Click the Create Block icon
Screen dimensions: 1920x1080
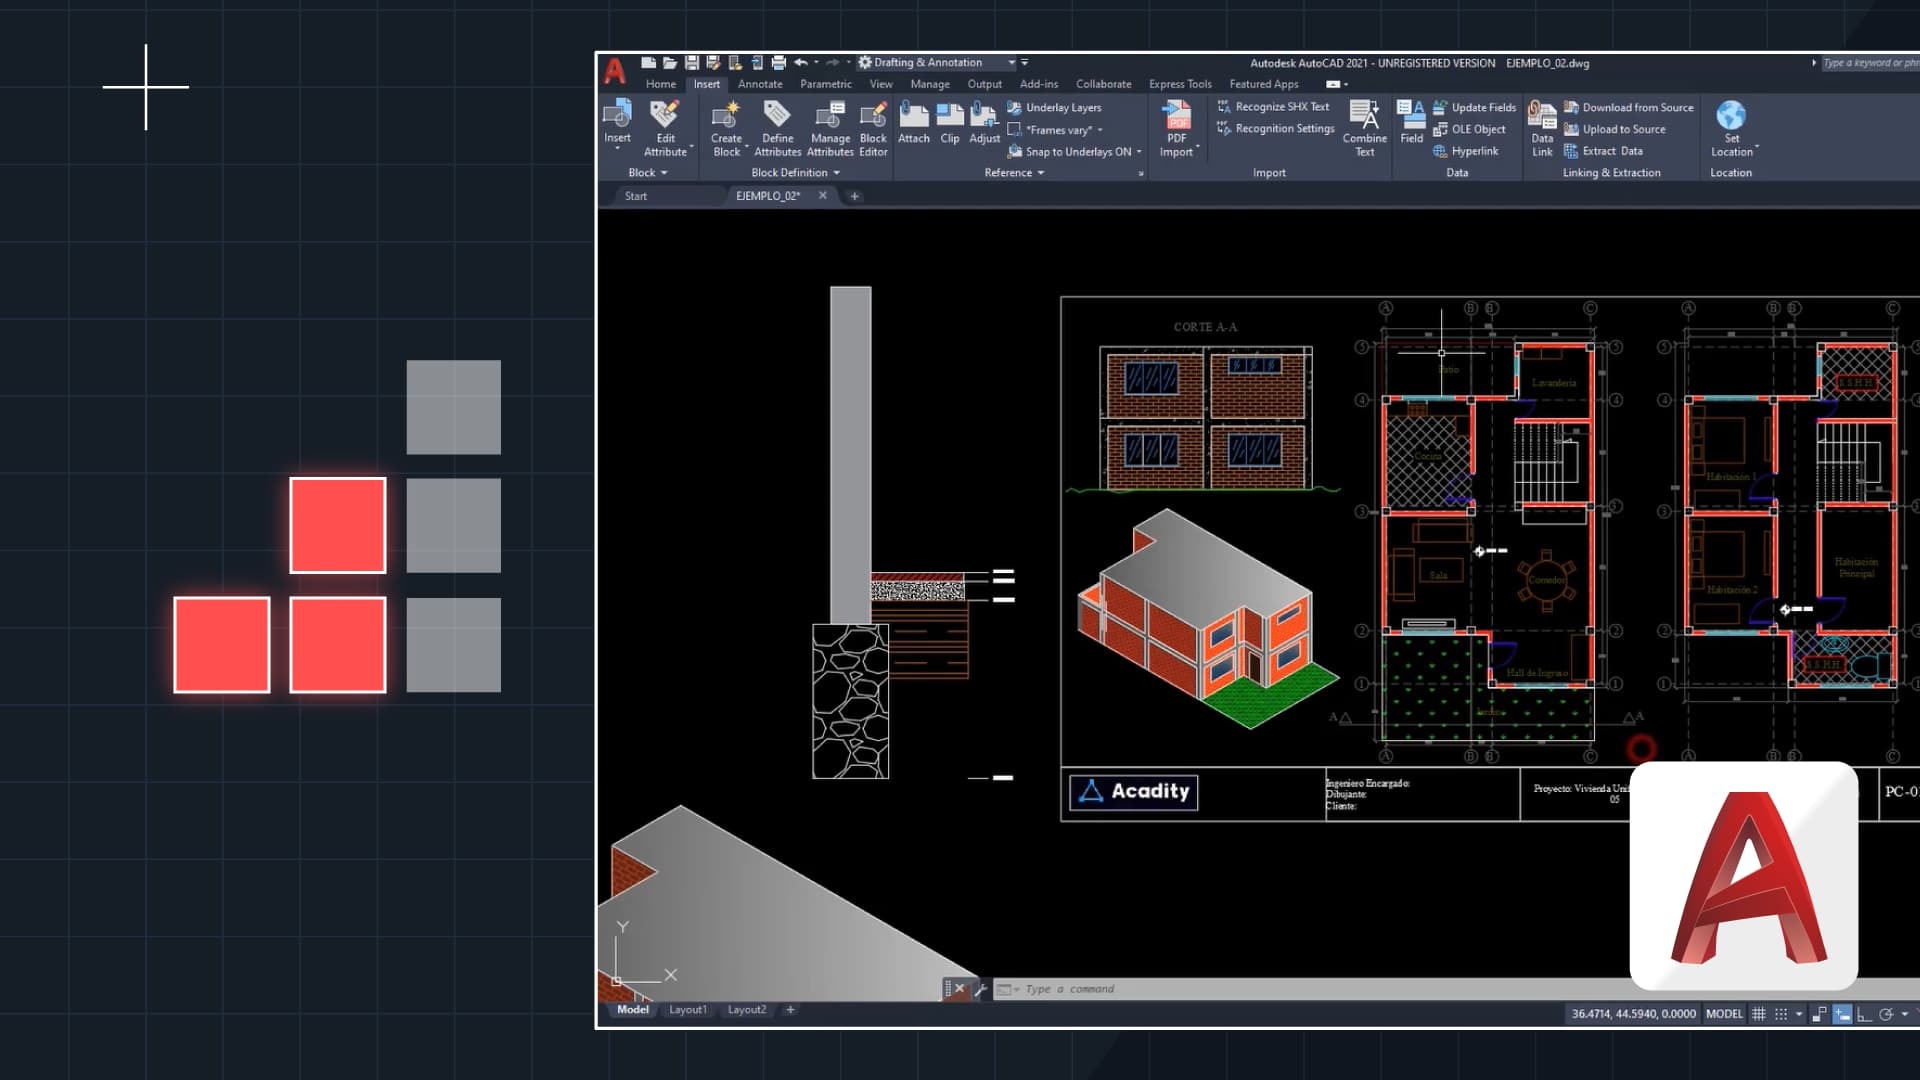click(x=726, y=116)
